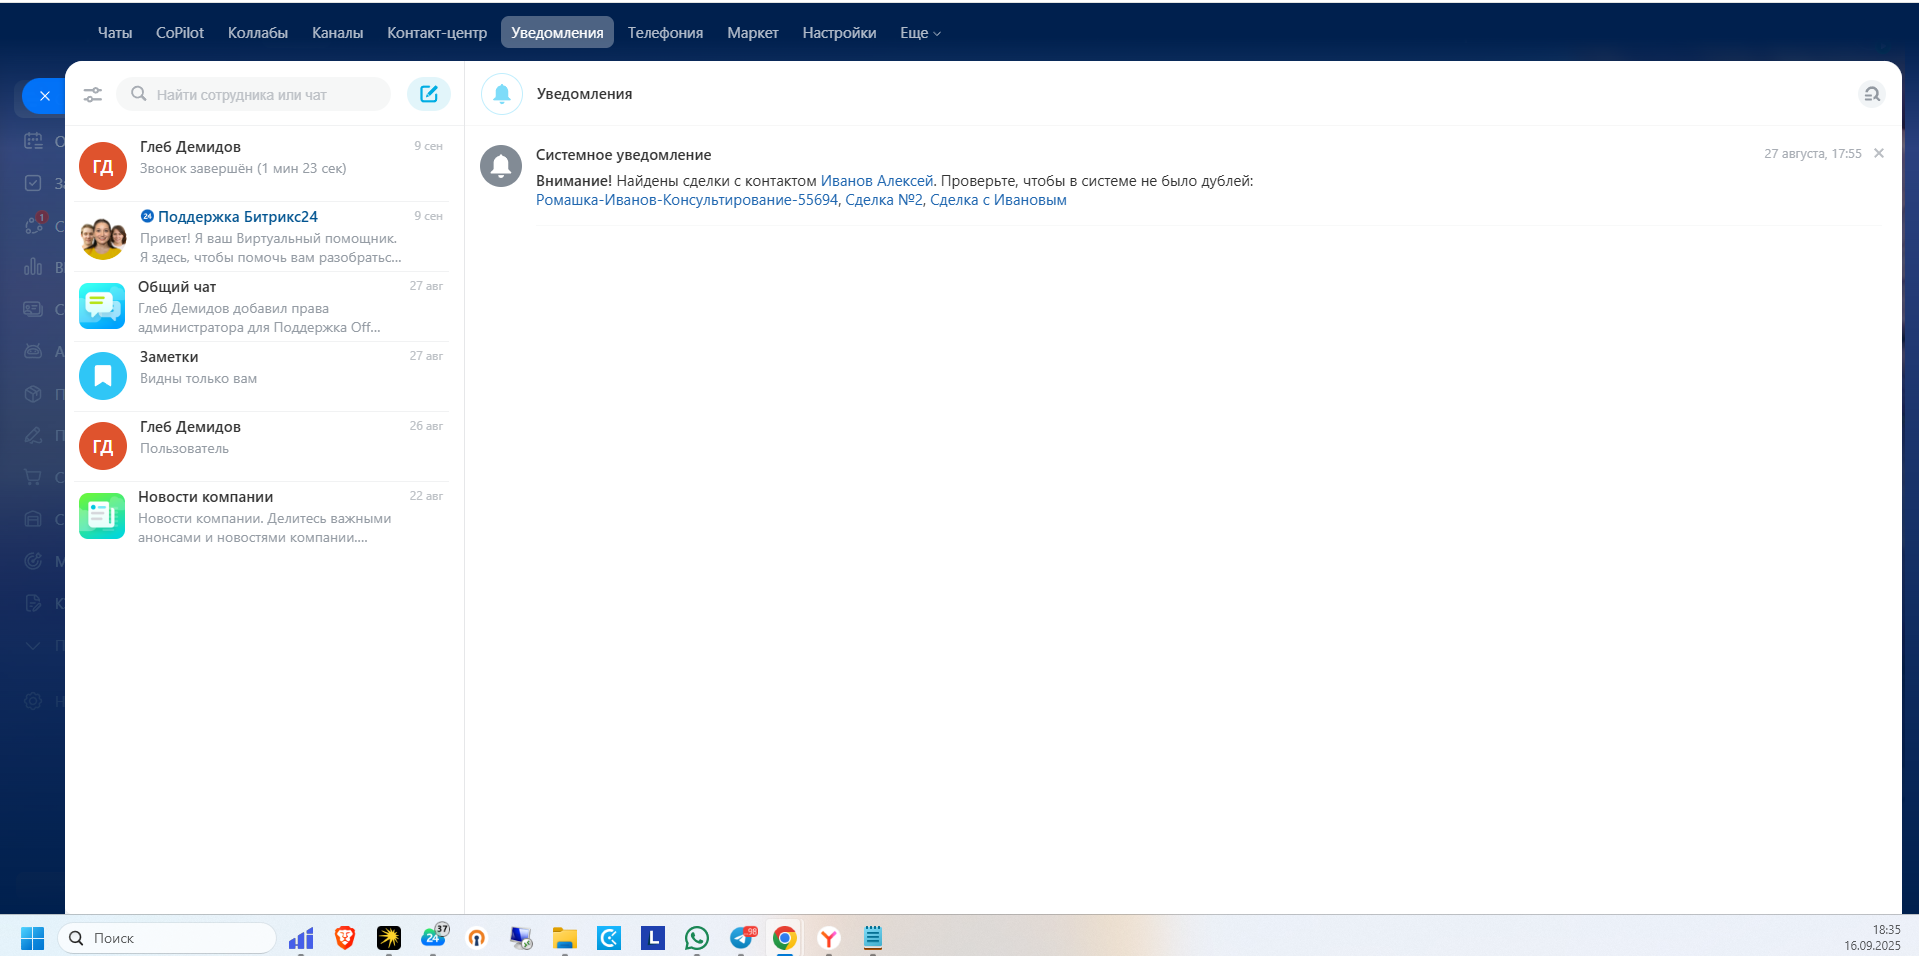Open deal link Ромашка-Иванов-Консультирование-55694
This screenshot has width=1919, height=956.
686,200
